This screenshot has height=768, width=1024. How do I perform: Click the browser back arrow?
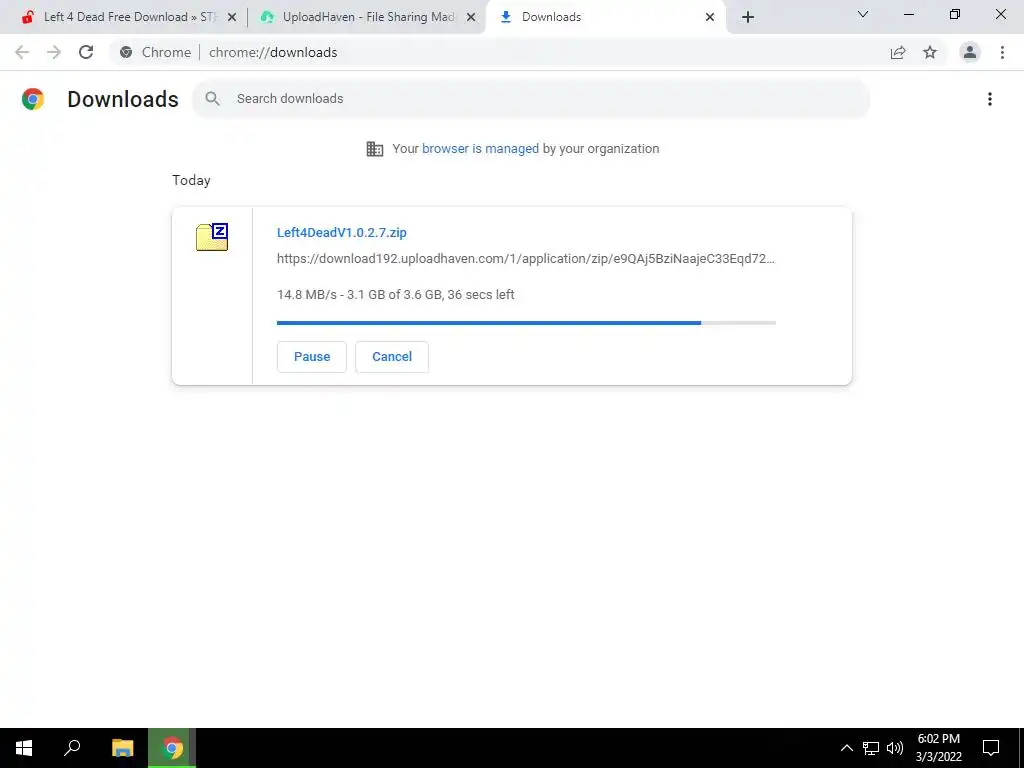(x=22, y=52)
